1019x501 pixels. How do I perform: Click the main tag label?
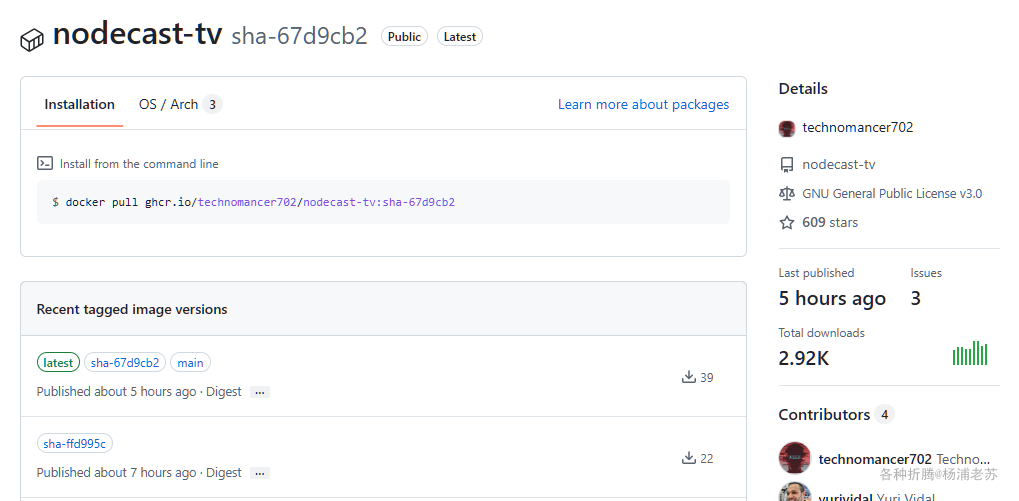(190, 363)
